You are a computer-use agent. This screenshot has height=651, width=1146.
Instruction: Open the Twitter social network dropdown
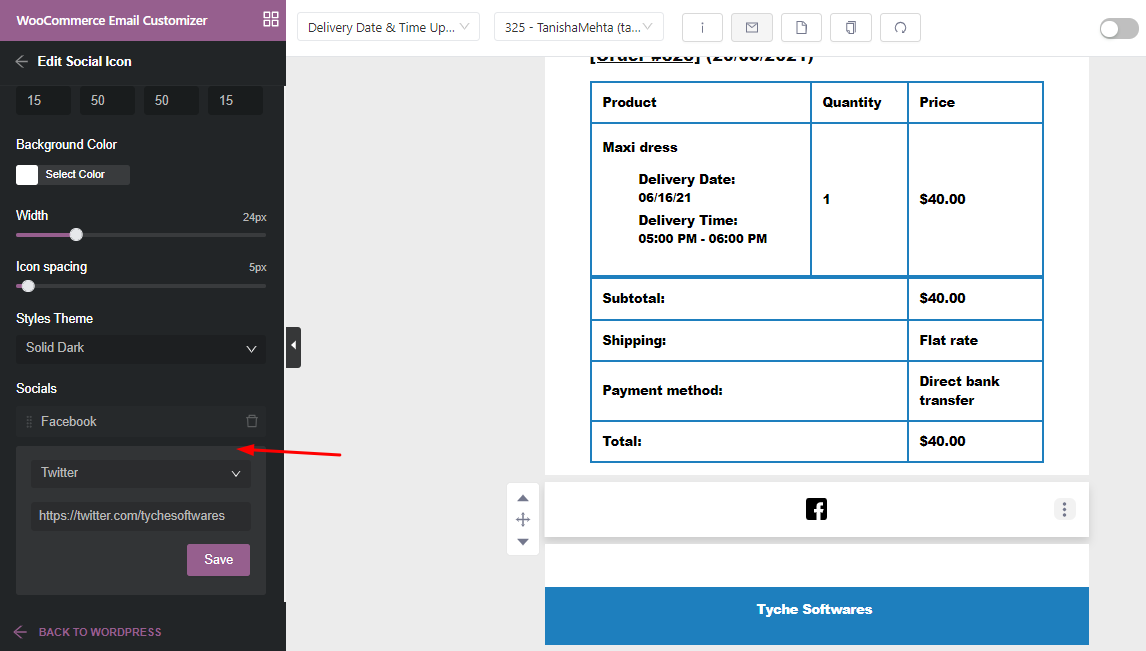pos(140,473)
